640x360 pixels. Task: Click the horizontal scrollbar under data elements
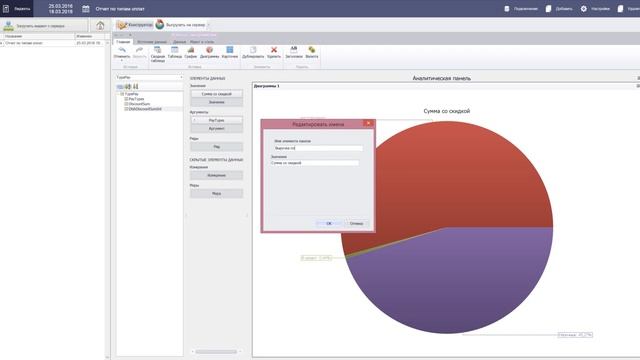[216, 351]
